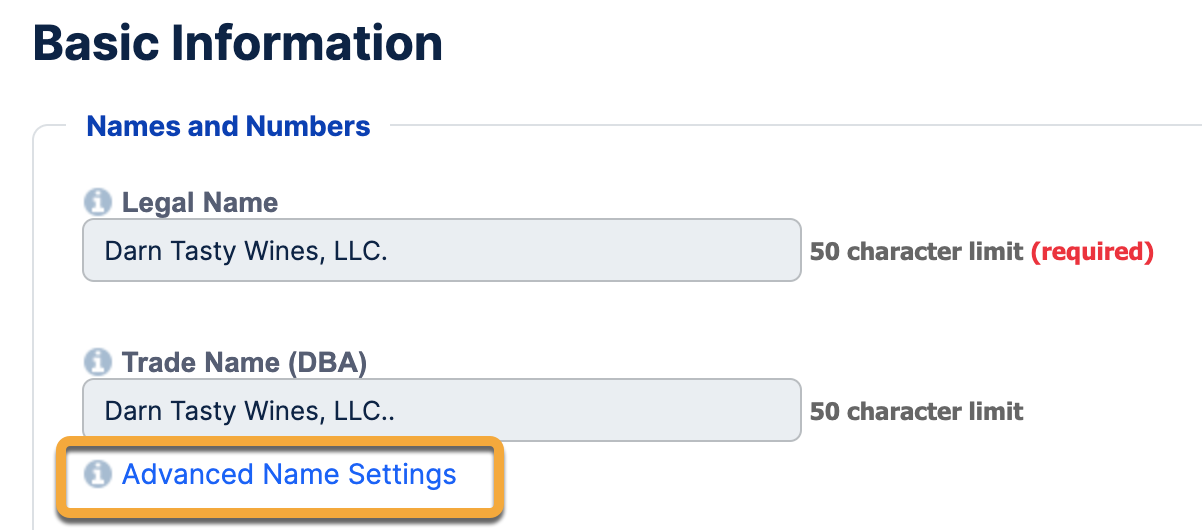Focus the Legal Name text field
The image size is (1202, 530).
pos(440,250)
